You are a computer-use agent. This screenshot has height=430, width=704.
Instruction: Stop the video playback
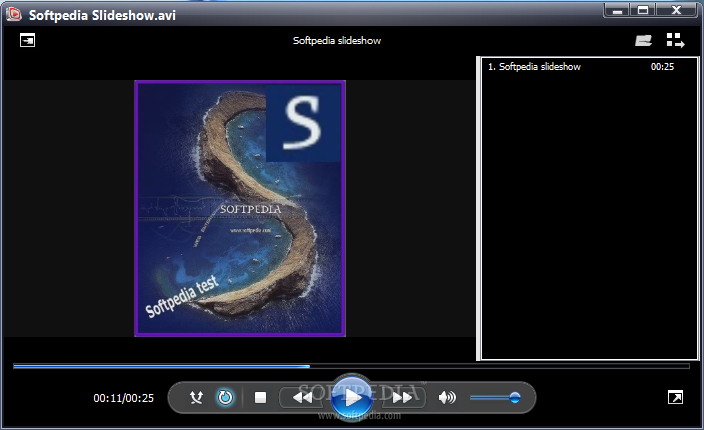point(260,397)
